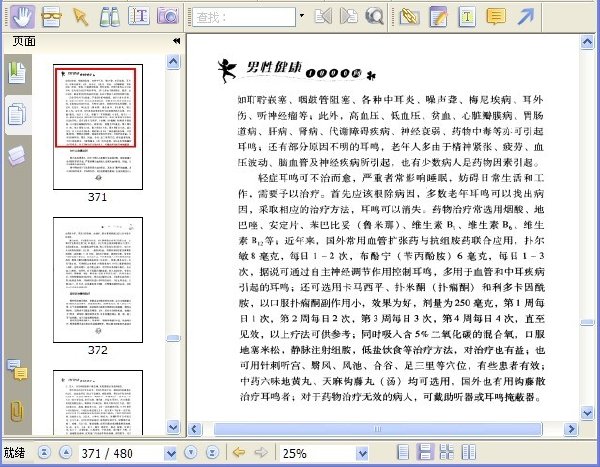600x467 pixels.
Task: Switch to continuous page layout
Action: [x=425, y=452]
